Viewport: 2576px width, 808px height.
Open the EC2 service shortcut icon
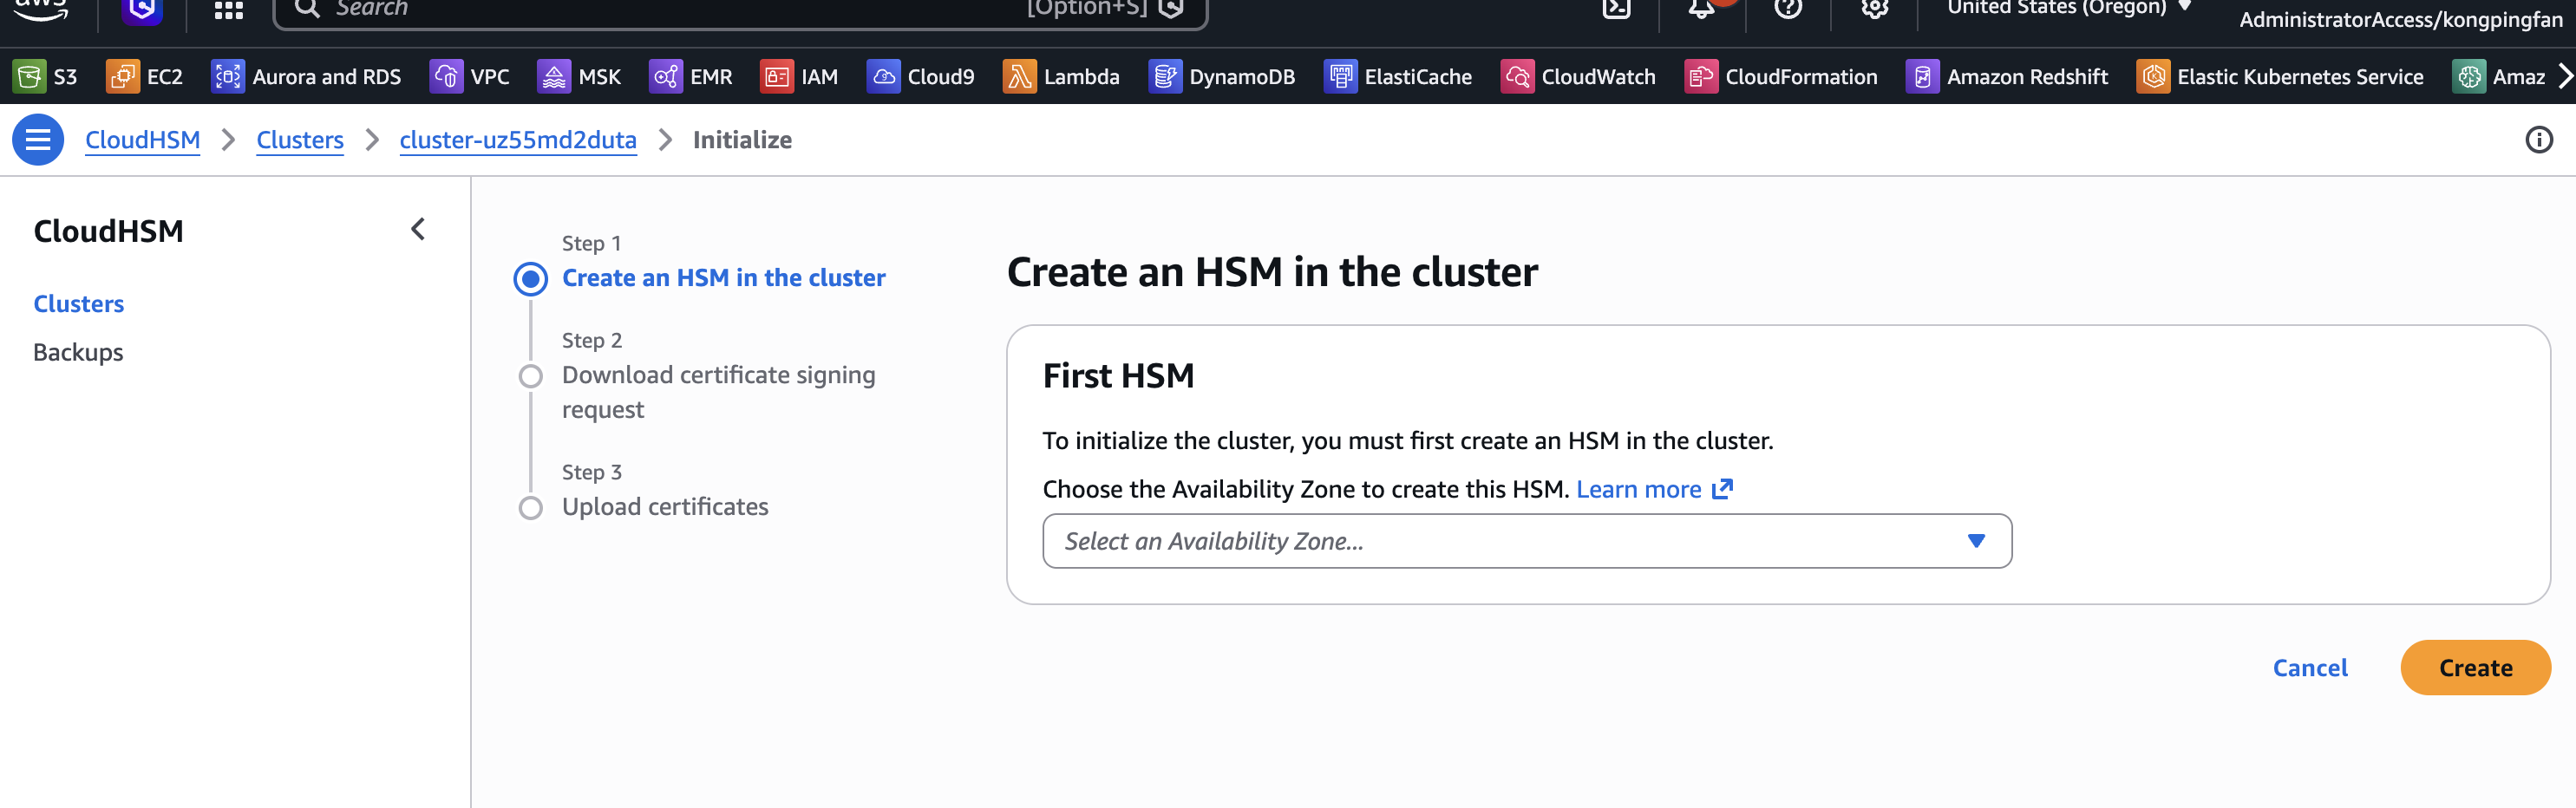(123, 77)
